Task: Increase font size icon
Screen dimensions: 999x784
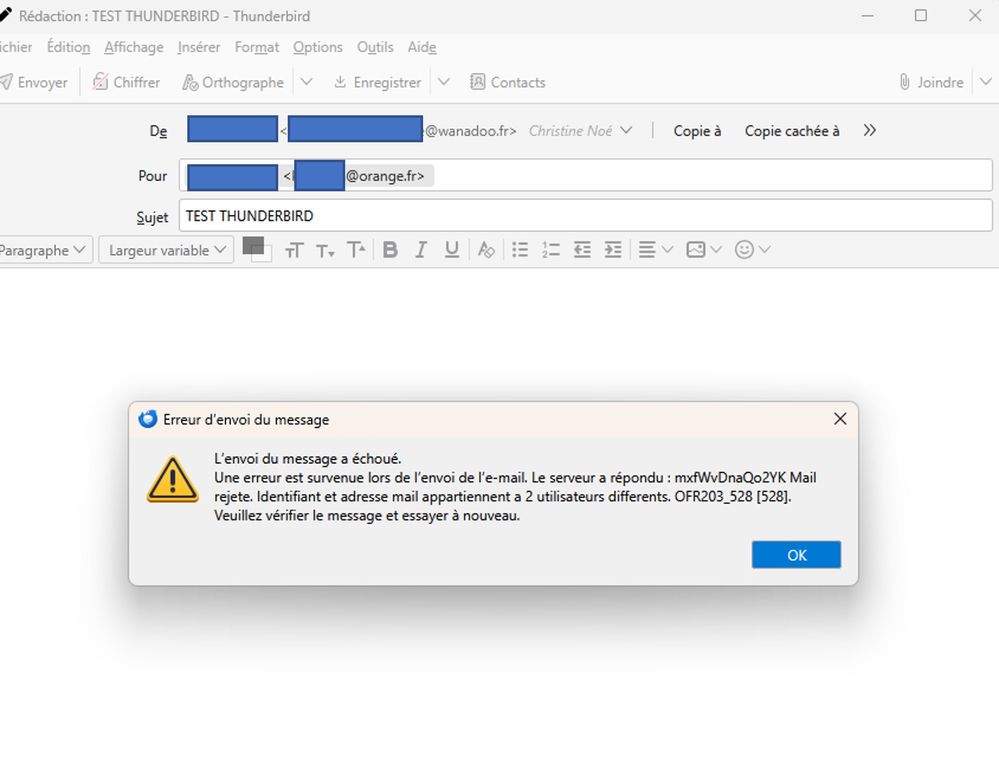Action: (x=356, y=250)
